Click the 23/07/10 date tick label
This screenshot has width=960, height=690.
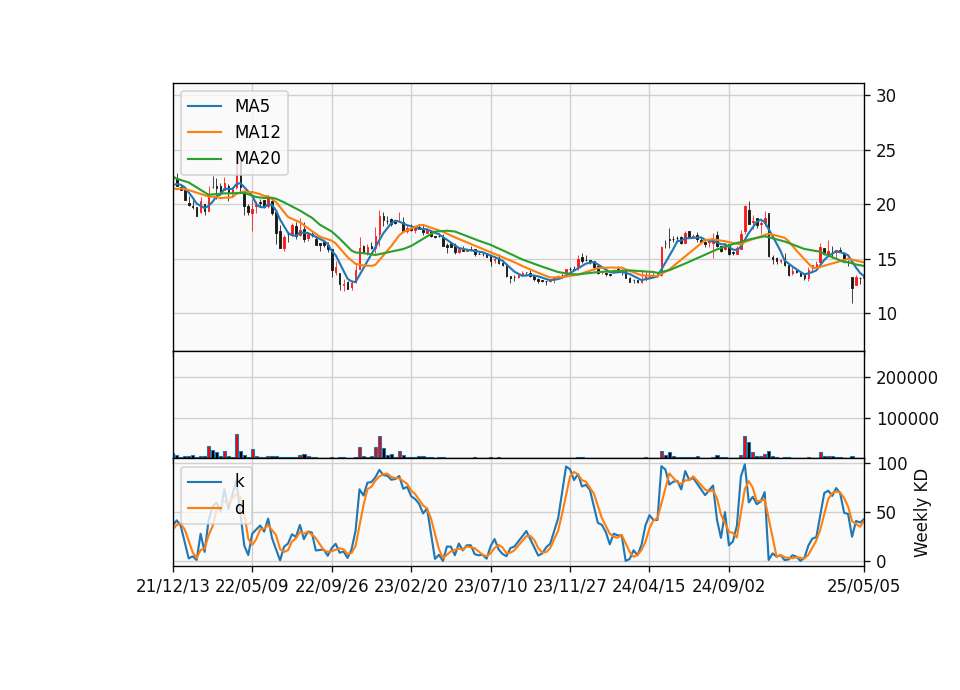point(490,586)
